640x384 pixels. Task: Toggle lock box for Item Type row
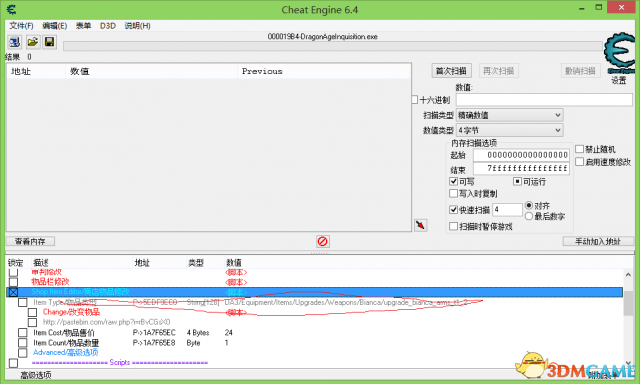(x=23, y=302)
